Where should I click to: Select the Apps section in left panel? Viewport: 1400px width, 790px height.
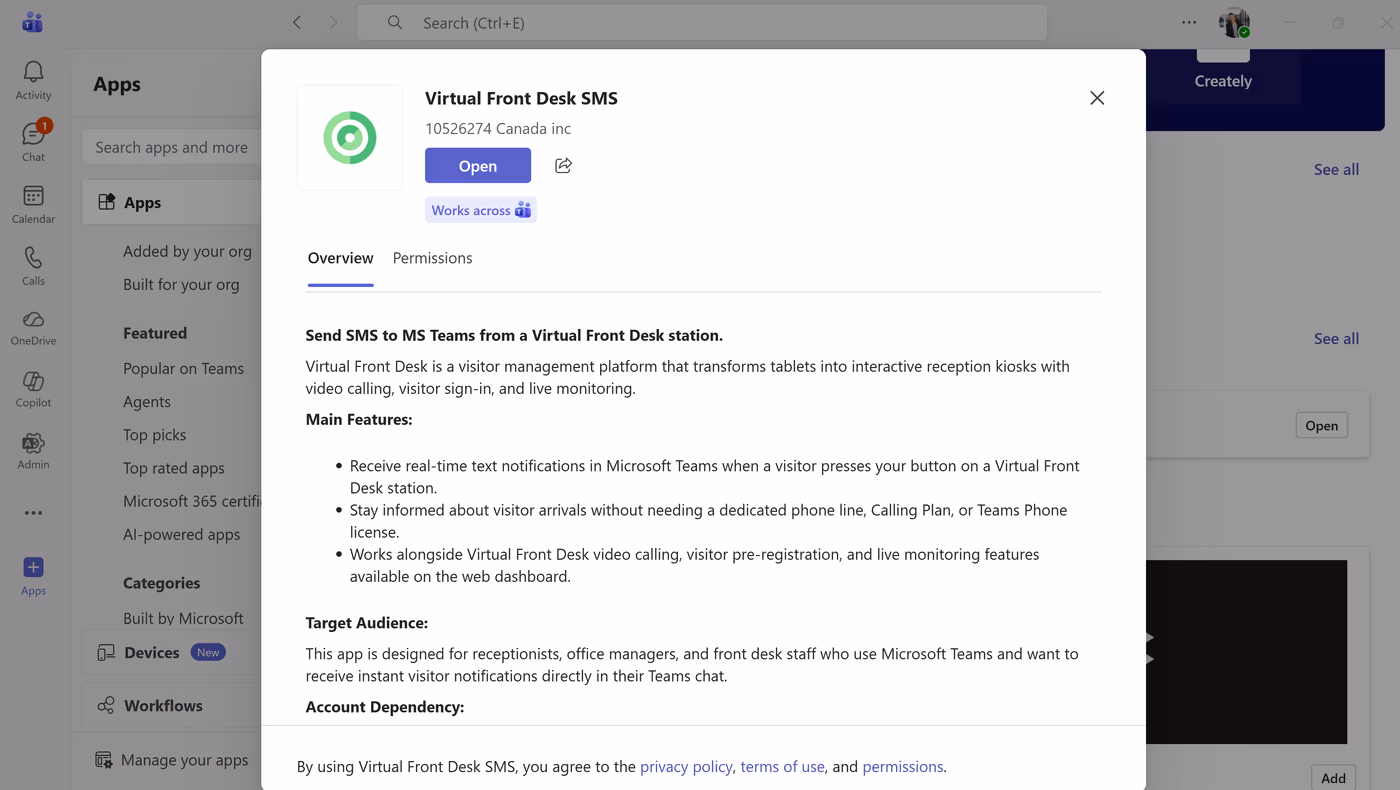[x=172, y=202]
